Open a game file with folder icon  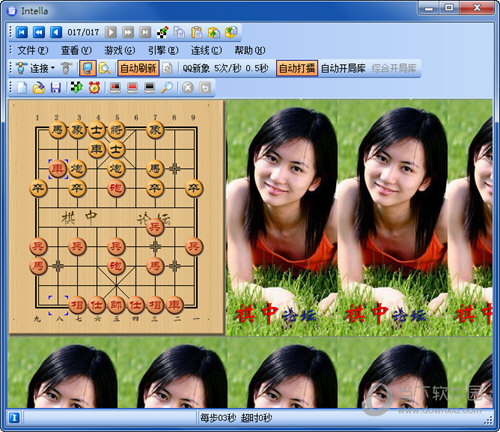39,88
